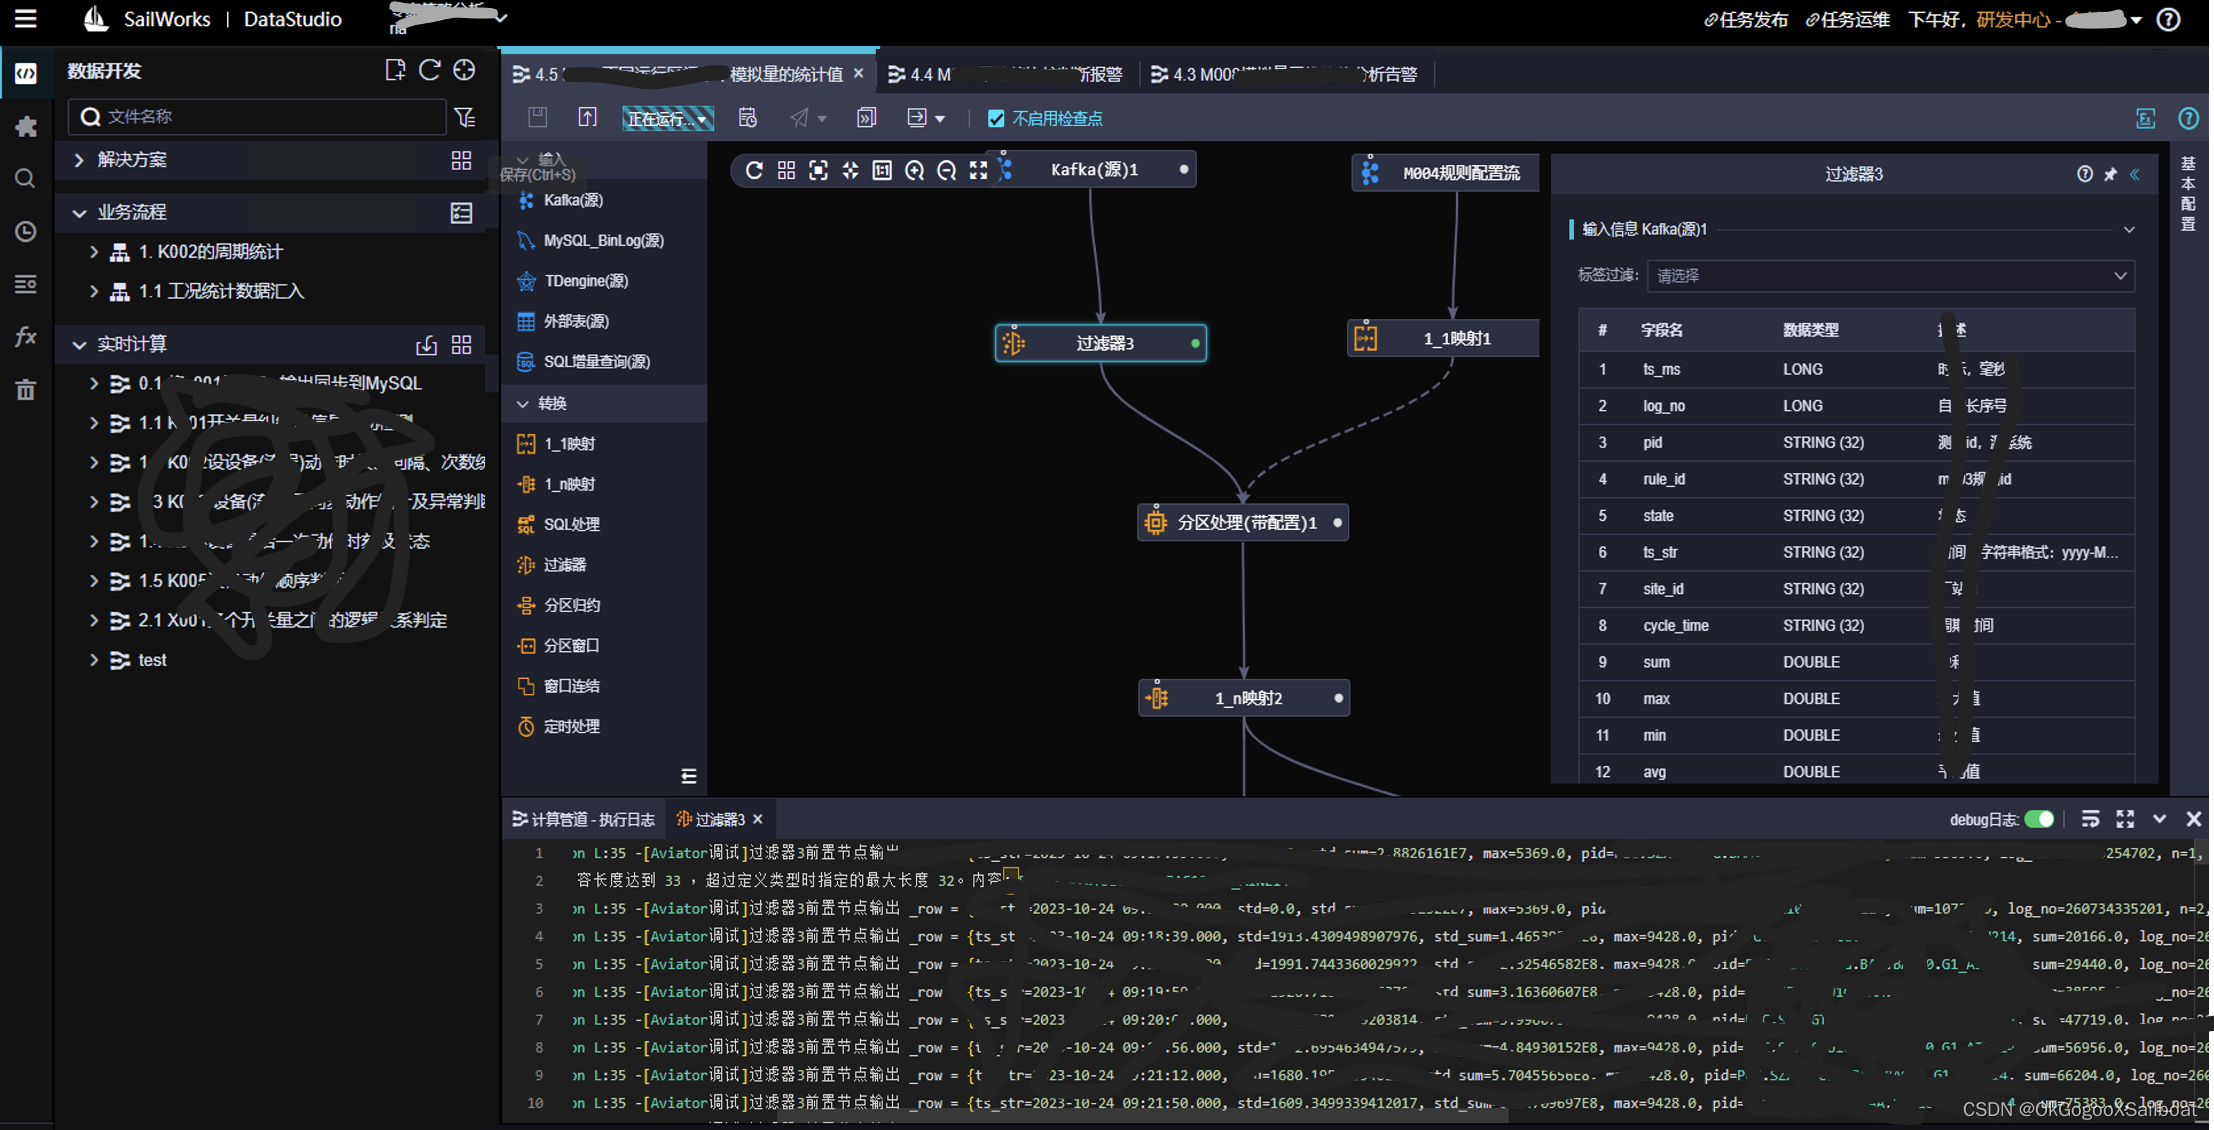Collapse the 过滤器3 panel with double arrow
The height and width of the screenshot is (1130, 2214).
click(2135, 174)
